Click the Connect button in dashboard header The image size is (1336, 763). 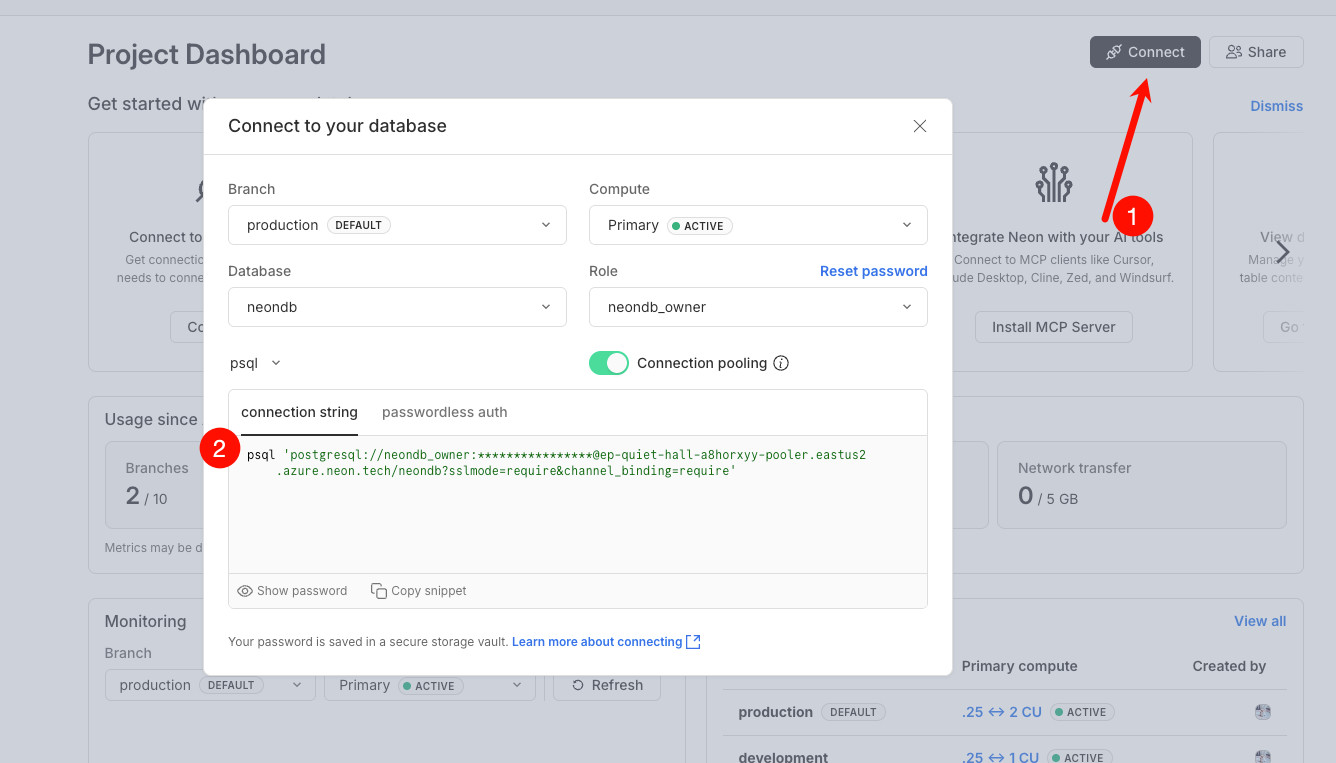[1145, 52]
